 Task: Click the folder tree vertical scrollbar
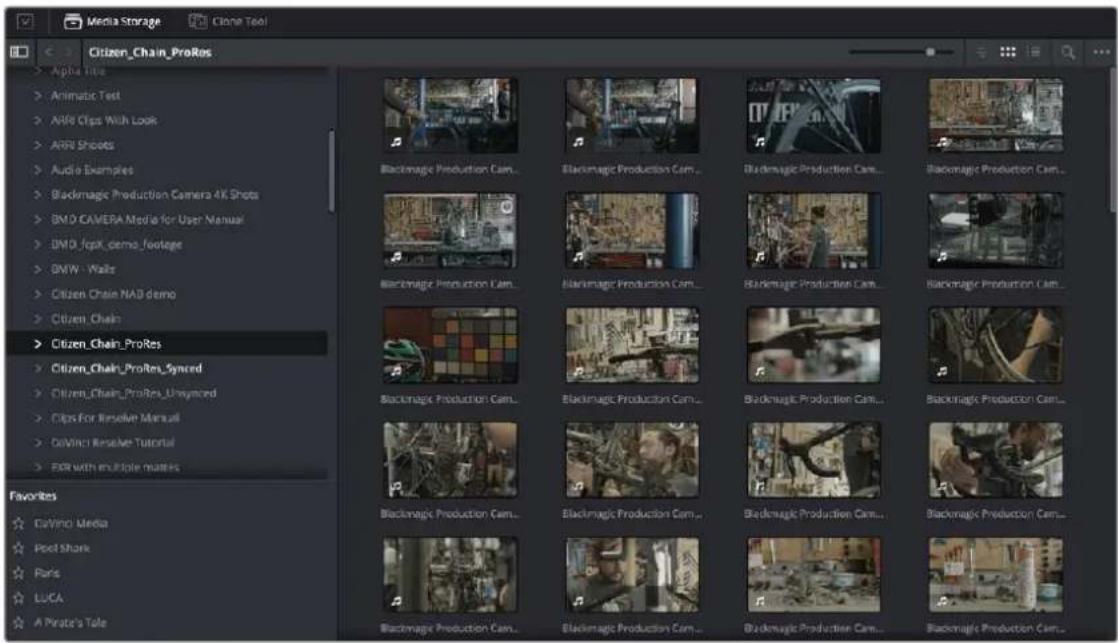tap(332, 171)
